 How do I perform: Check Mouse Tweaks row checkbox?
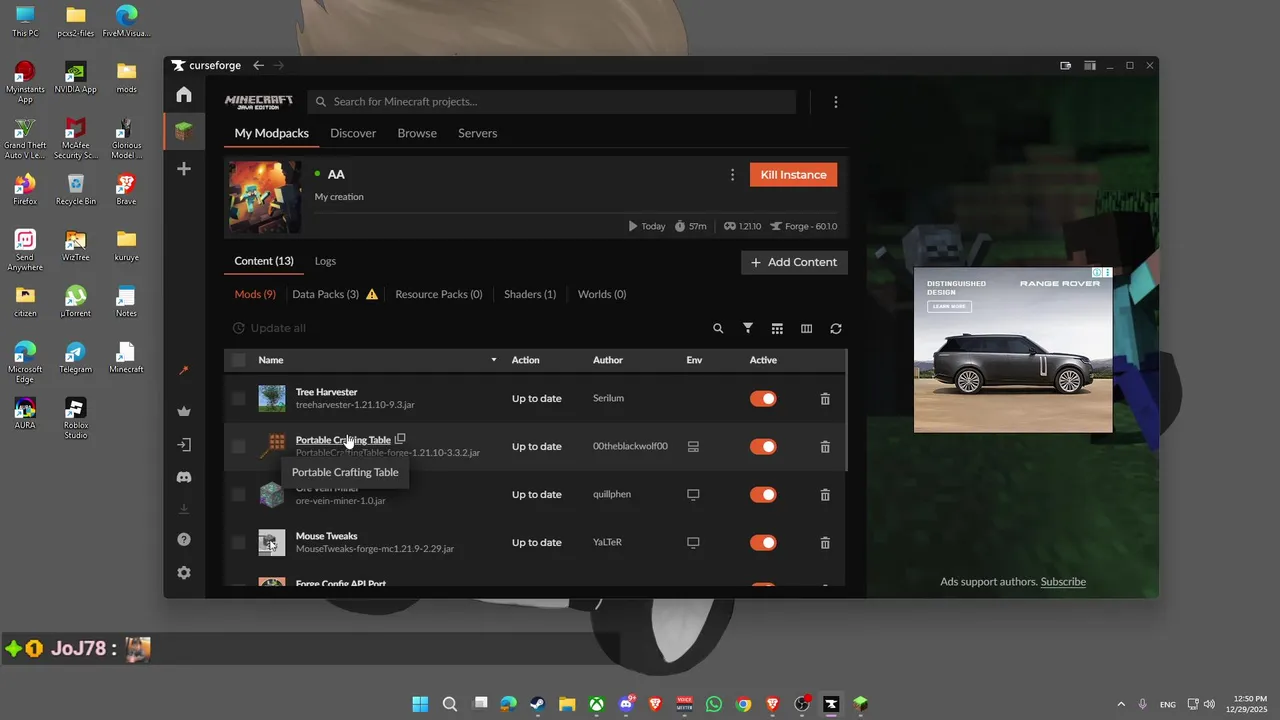238,542
